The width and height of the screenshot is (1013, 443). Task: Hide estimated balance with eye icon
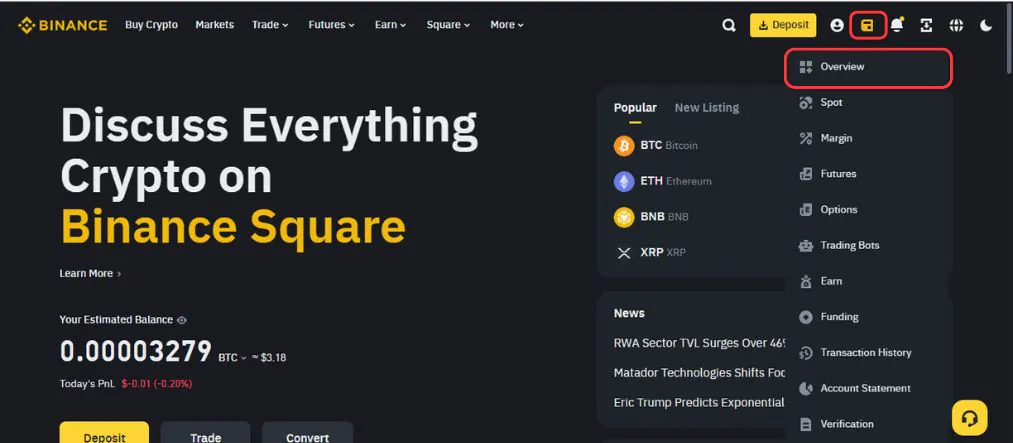click(182, 320)
